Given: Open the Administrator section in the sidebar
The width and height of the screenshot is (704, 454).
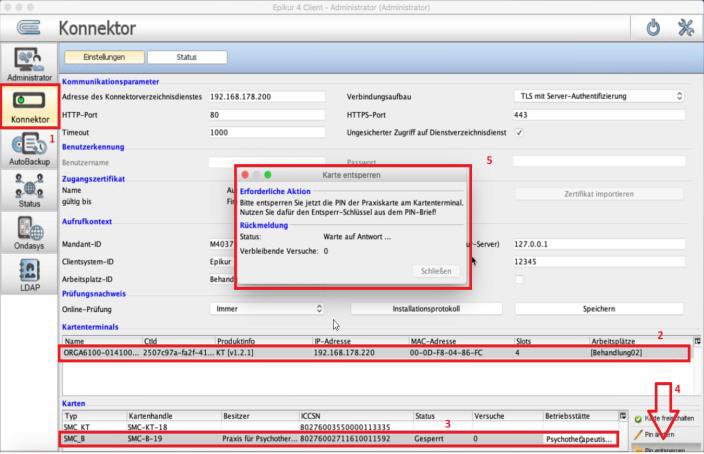Looking at the screenshot, I should [x=29, y=64].
